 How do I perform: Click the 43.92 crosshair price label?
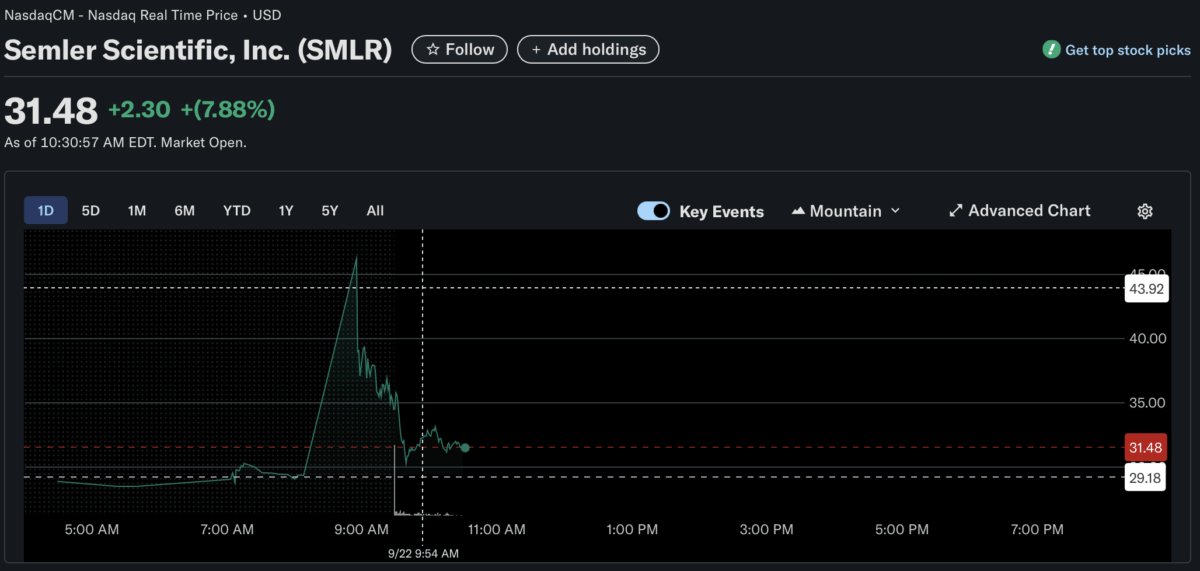(x=1145, y=288)
